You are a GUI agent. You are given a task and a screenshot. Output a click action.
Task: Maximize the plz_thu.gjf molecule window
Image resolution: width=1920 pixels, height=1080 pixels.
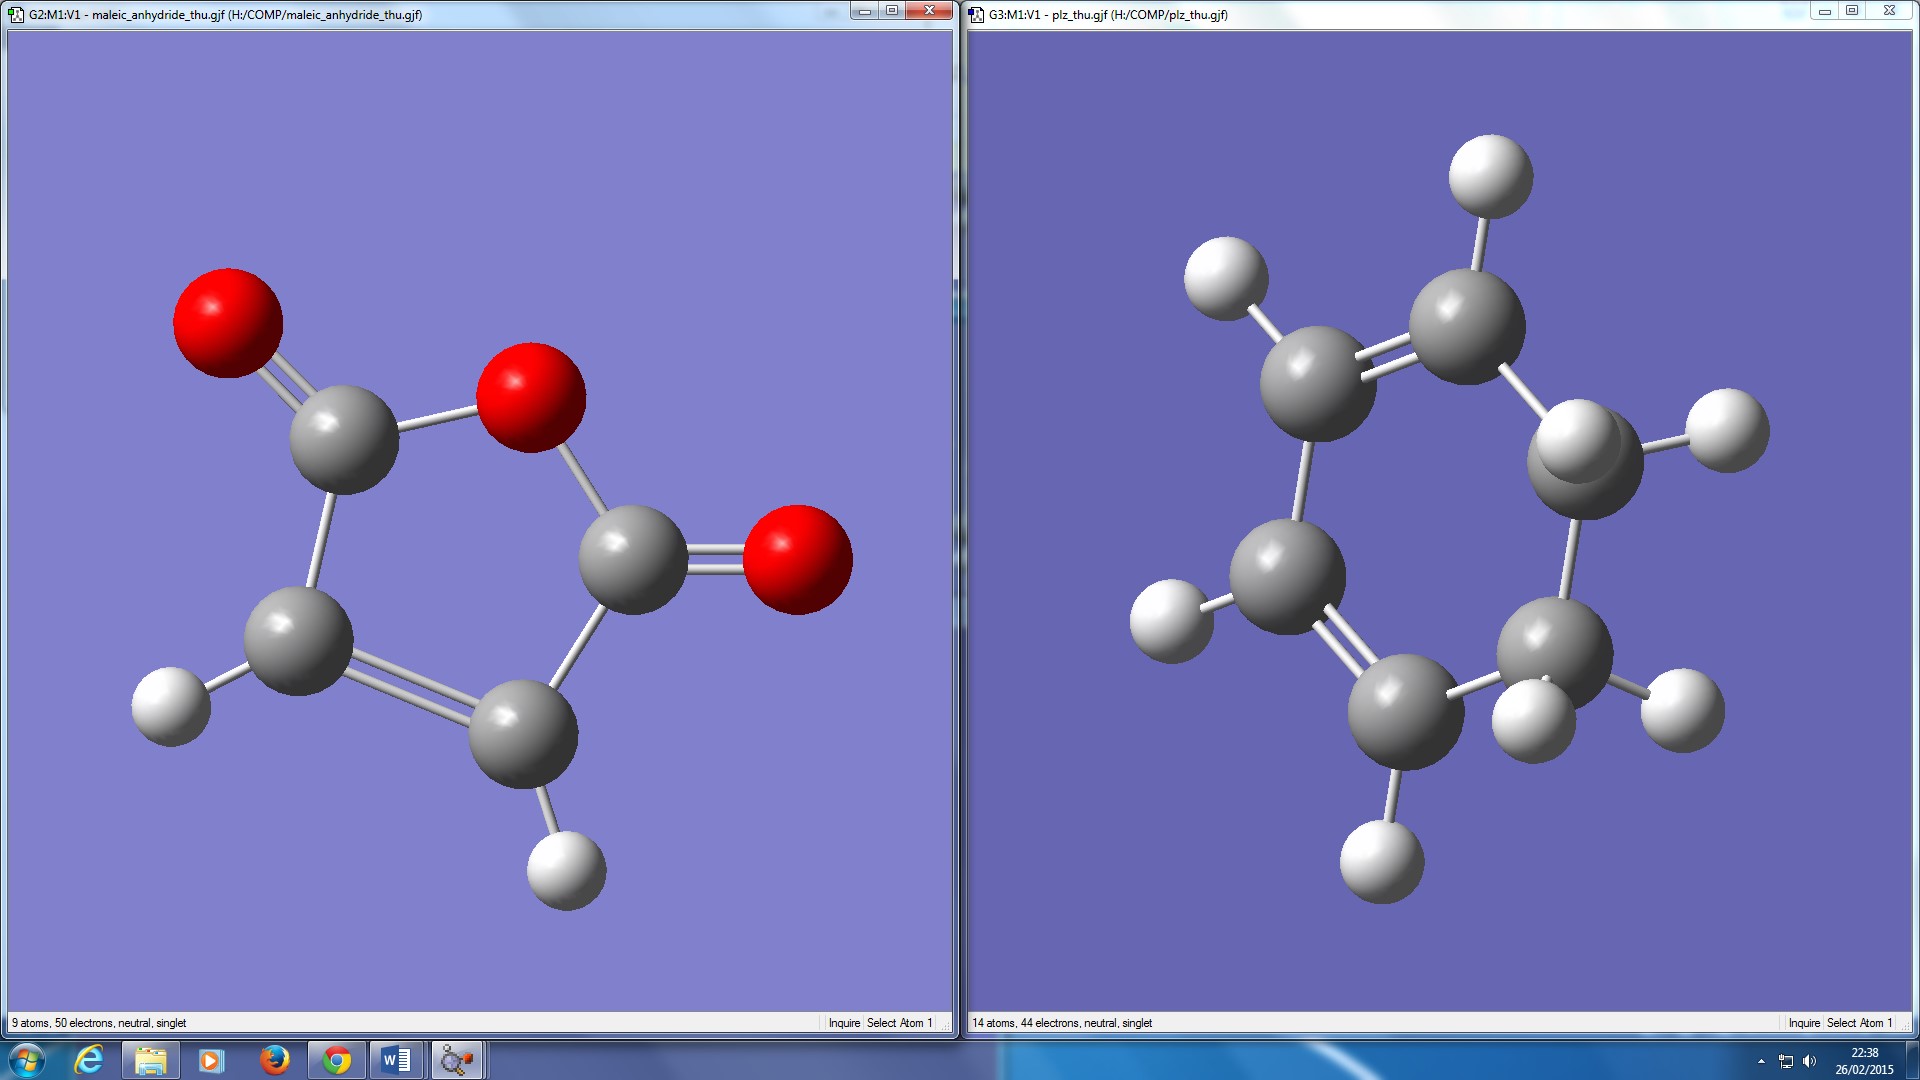click(1852, 11)
